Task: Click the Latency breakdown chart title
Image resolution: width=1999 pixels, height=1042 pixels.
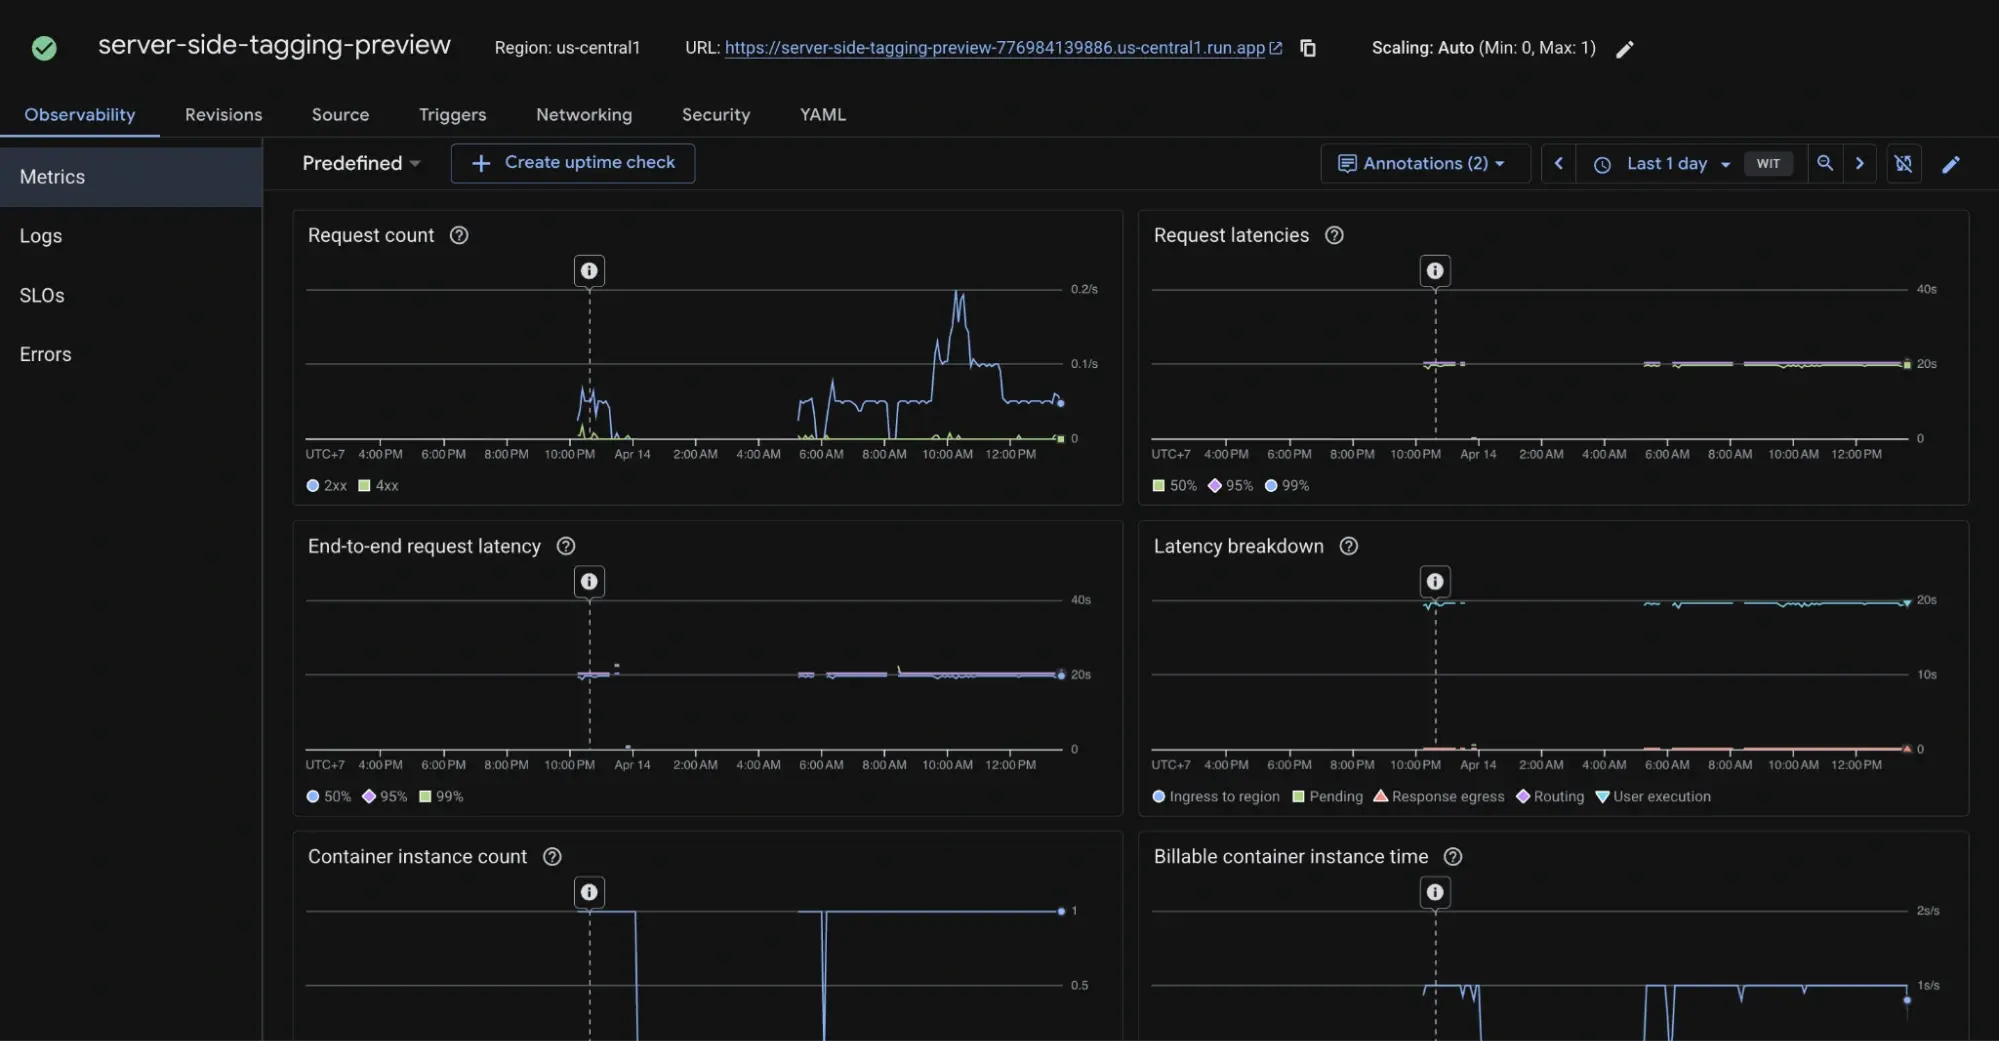Action: click(x=1239, y=546)
